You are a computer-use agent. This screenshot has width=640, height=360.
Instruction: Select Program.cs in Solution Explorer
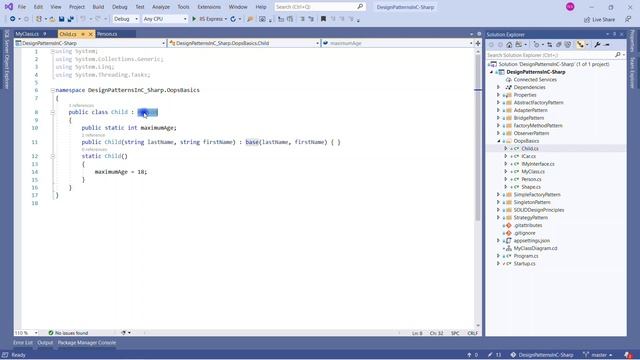(x=526, y=256)
